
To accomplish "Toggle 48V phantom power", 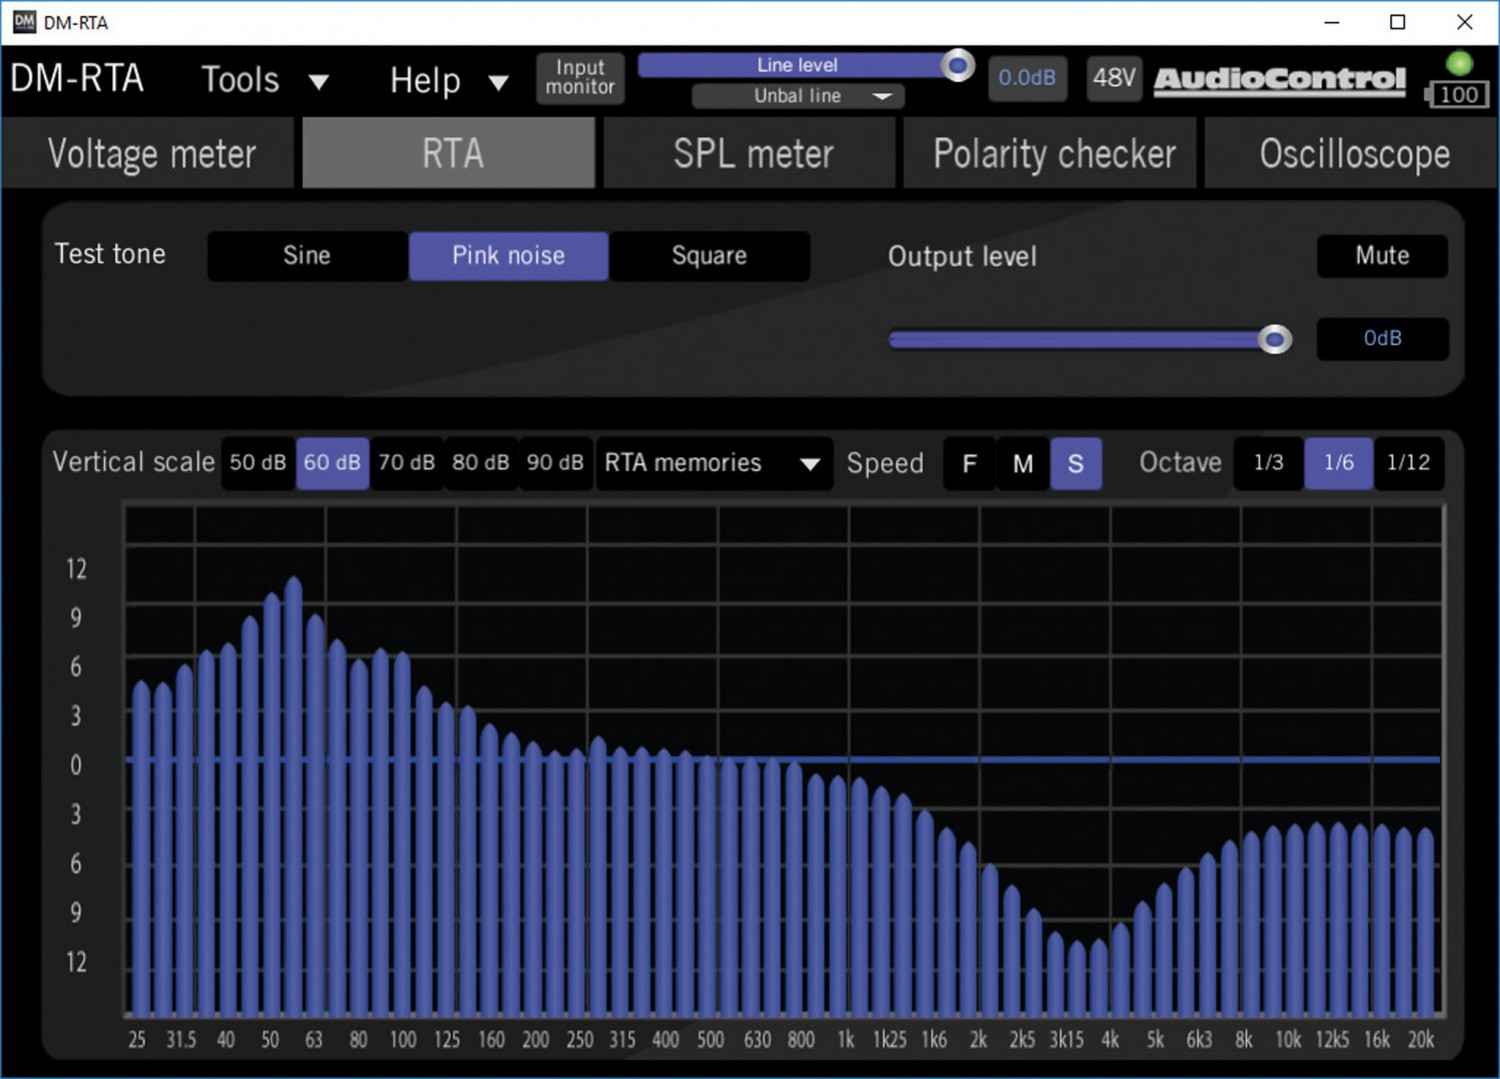I will [x=1114, y=78].
